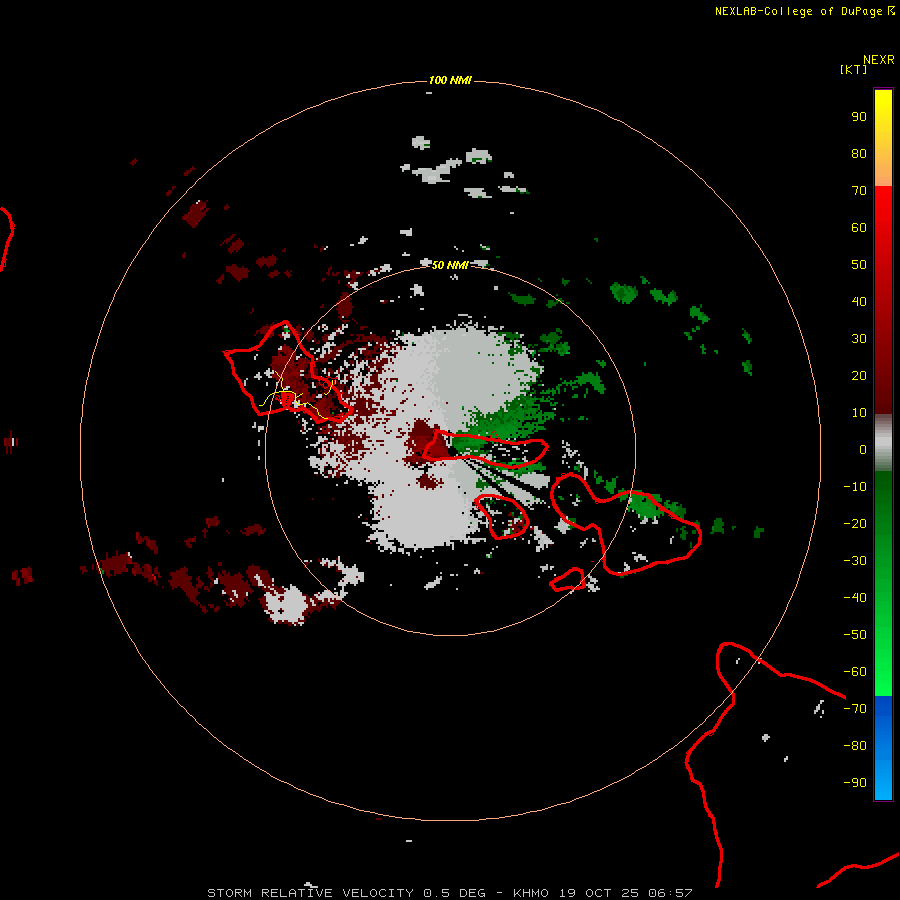The height and width of the screenshot is (900, 900).
Task: Click the 50 value on the velocity scale
Action: 859,265
